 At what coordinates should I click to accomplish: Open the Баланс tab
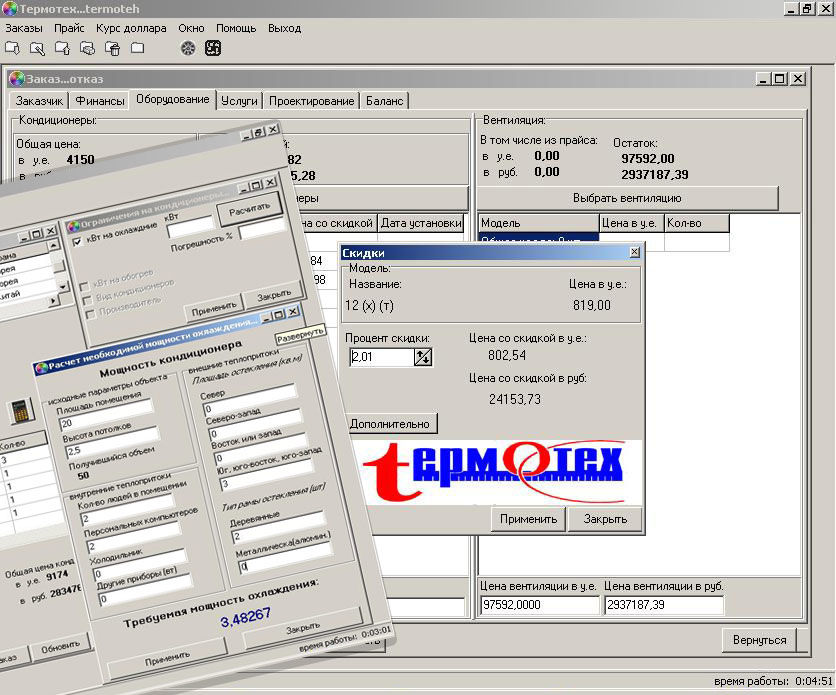click(384, 101)
